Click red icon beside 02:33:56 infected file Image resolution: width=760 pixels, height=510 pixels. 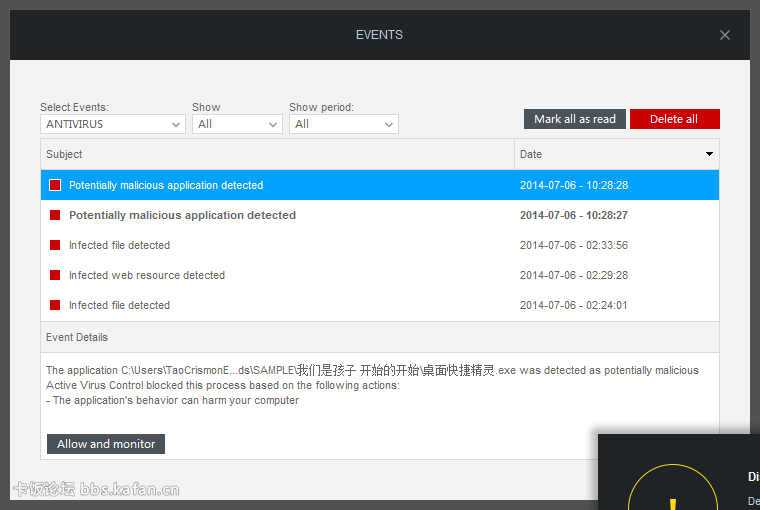click(55, 245)
